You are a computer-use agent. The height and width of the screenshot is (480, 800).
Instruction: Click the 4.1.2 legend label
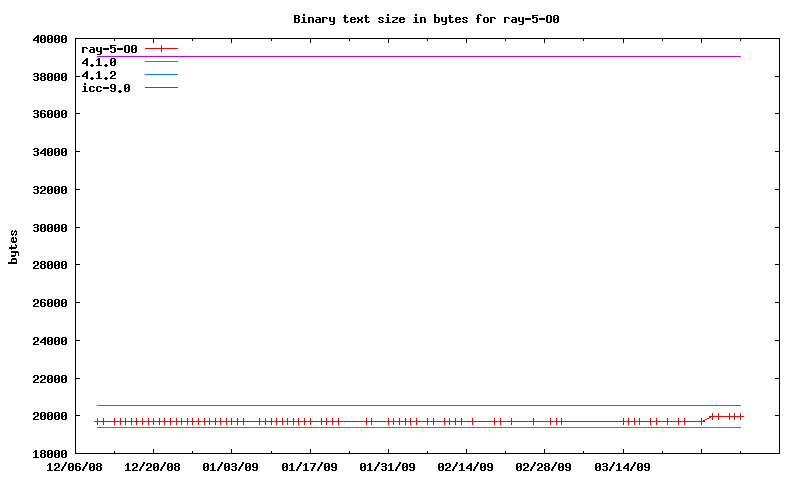pos(99,75)
